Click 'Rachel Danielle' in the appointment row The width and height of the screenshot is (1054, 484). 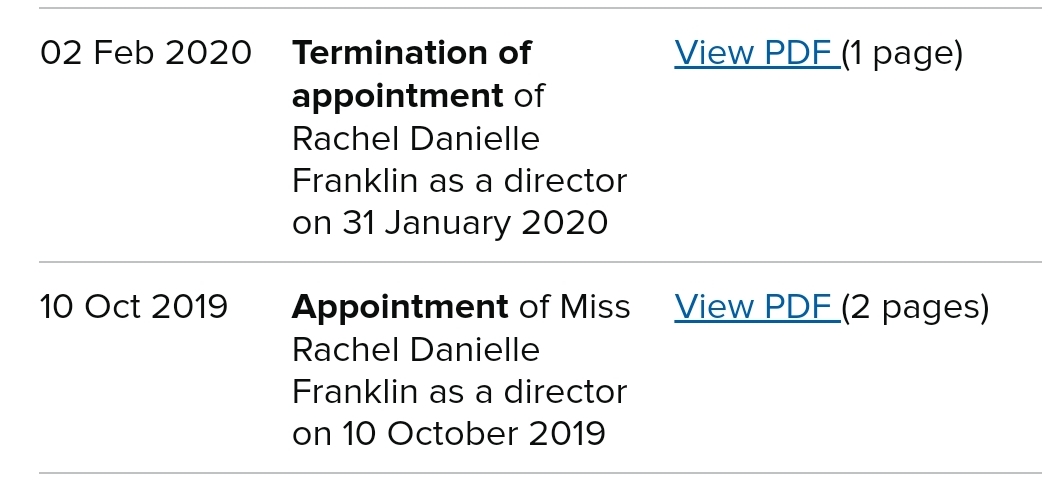point(416,350)
